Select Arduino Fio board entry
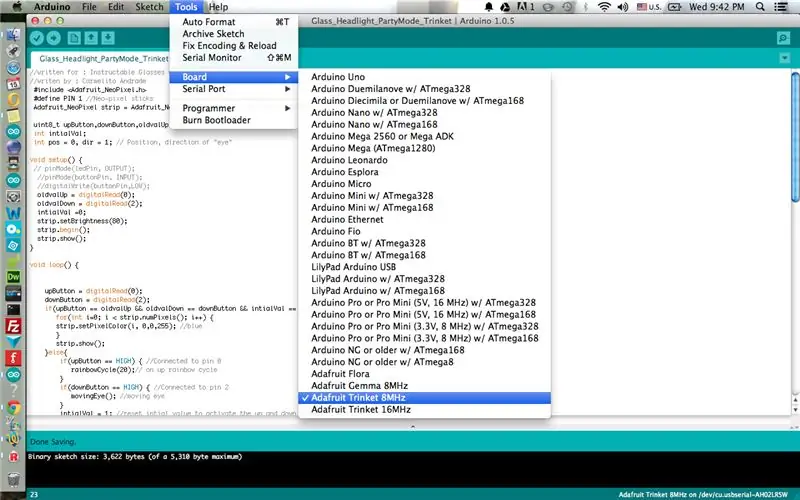The image size is (800, 500). [x=424, y=231]
